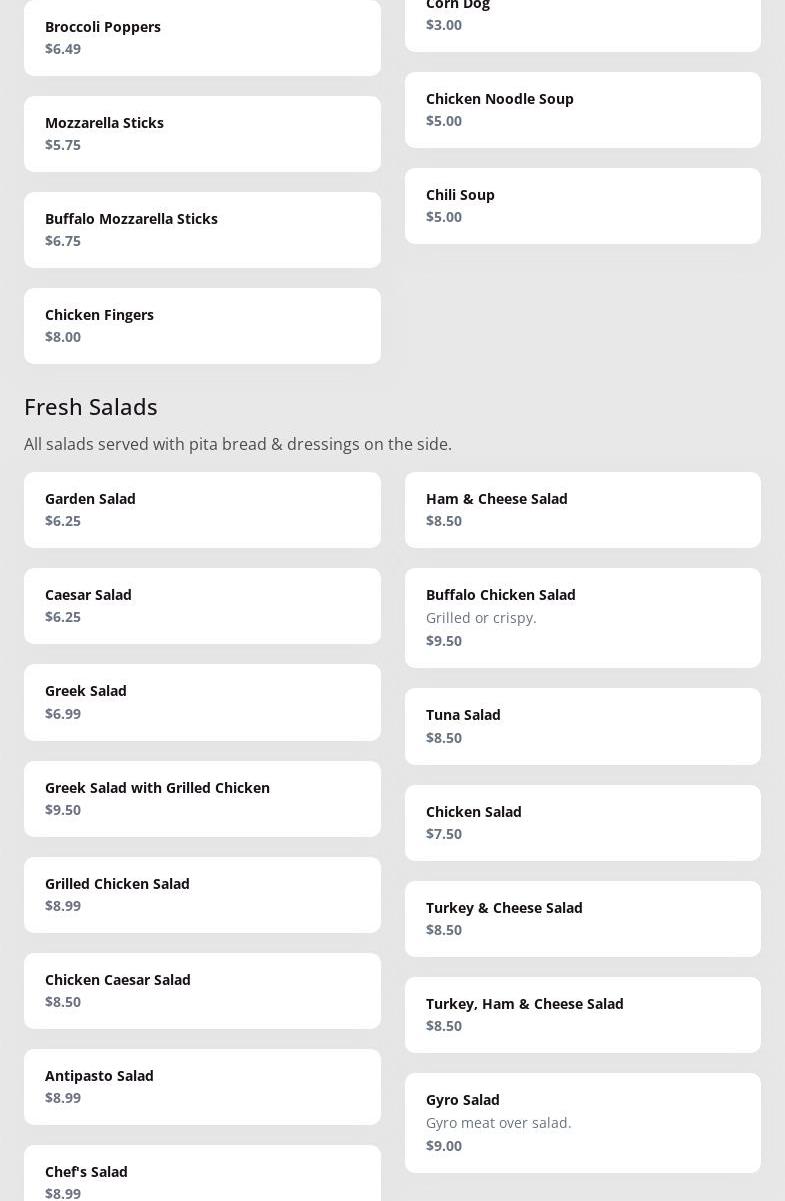Select the Caesar Salad card

202,605
